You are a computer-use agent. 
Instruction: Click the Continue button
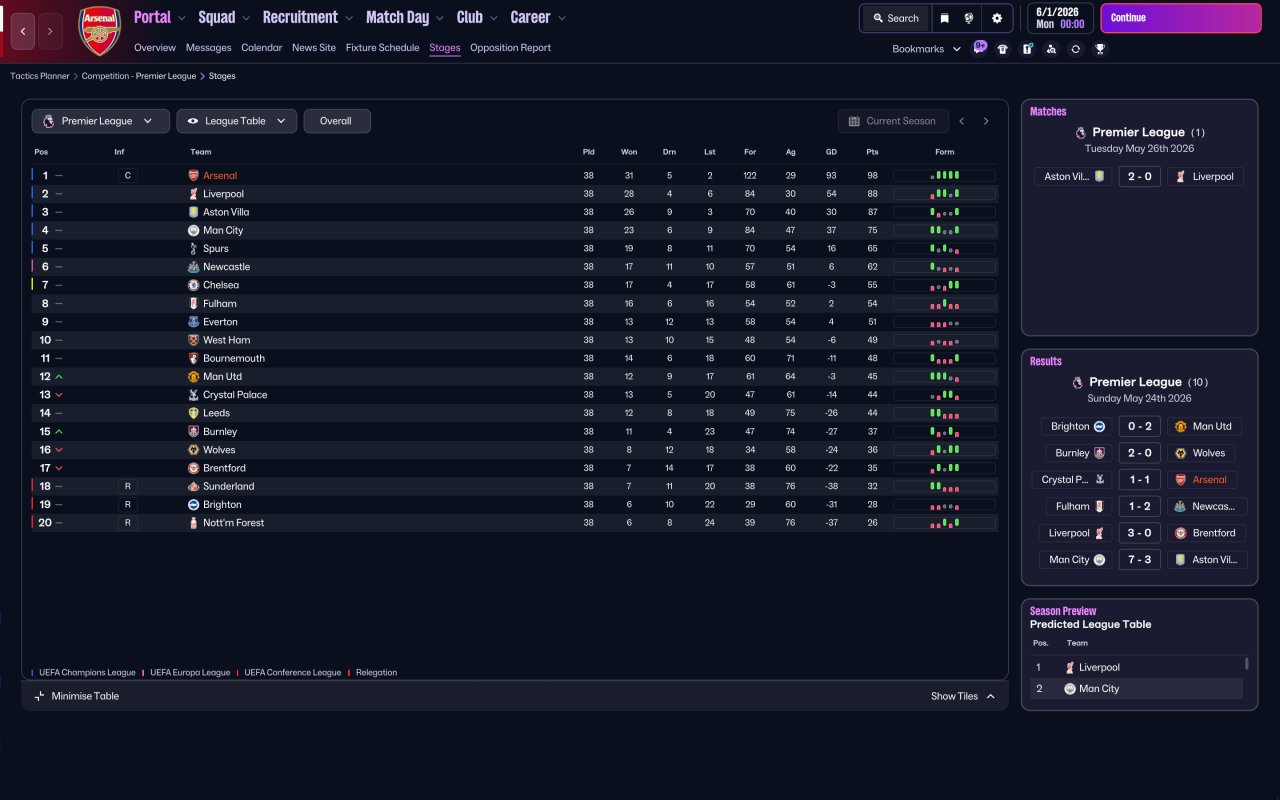coord(1181,18)
